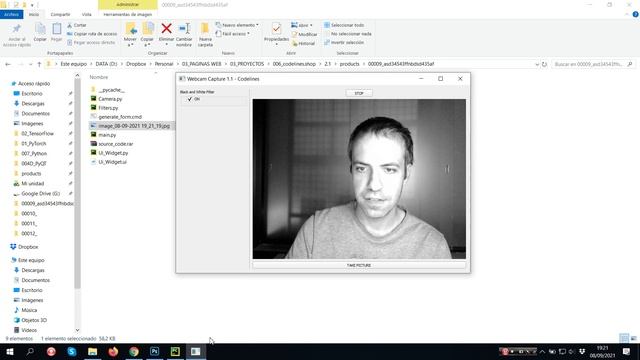Click the taskbar search icon
Screen dimensions: 640x360
coord(30,351)
